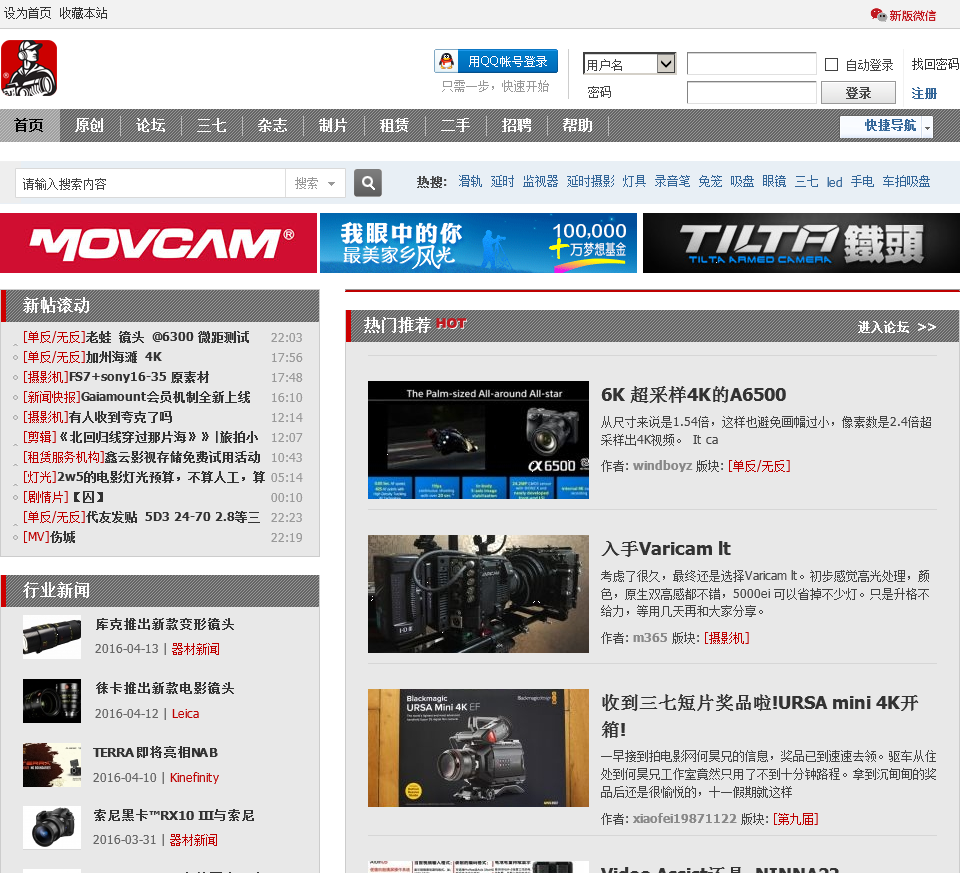
Task: Open author link xiaofei19871122
Action: coord(684,819)
